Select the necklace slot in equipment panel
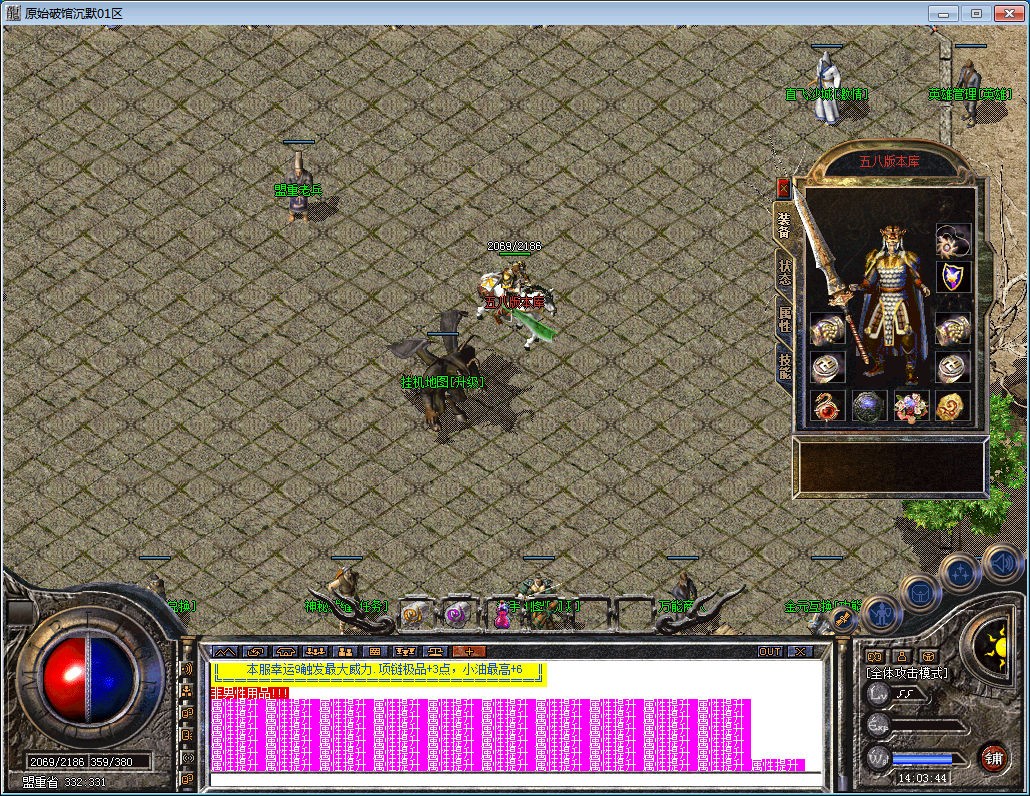Screen dimensions: 1030x796 [953, 239]
